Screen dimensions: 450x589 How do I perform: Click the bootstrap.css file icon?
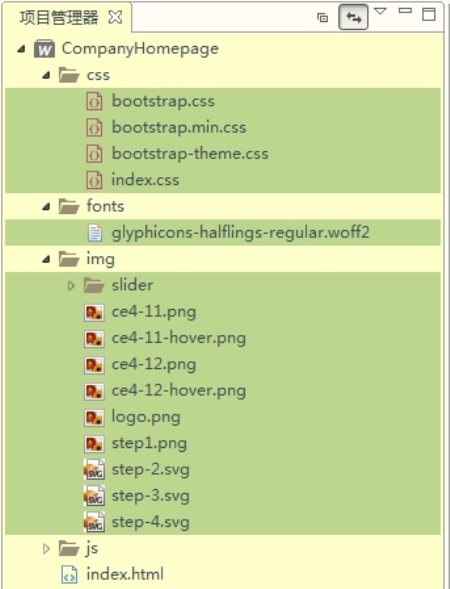point(94,101)
